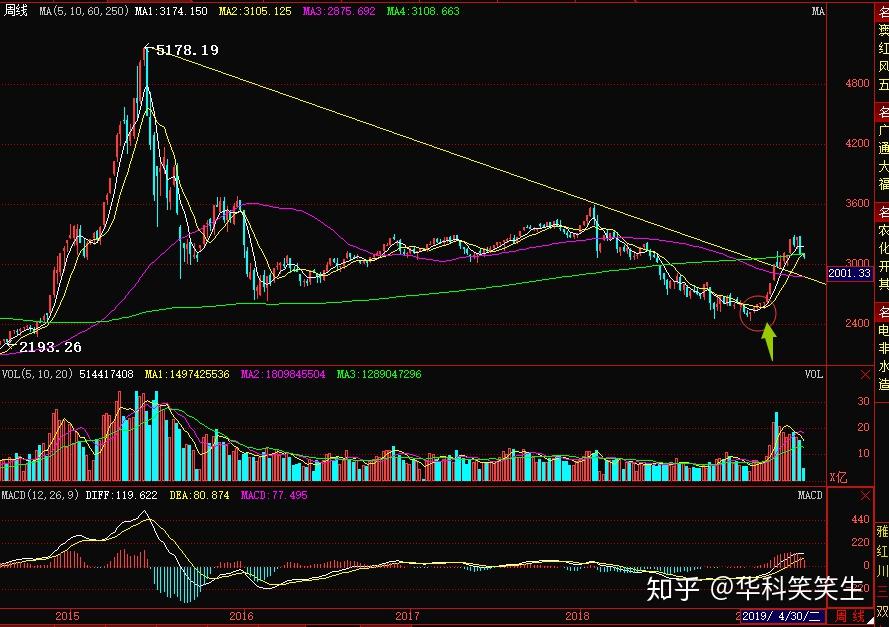The image size is (889, 627).
Task: Select the 周线 period label at top left
Action: point(17,11)
